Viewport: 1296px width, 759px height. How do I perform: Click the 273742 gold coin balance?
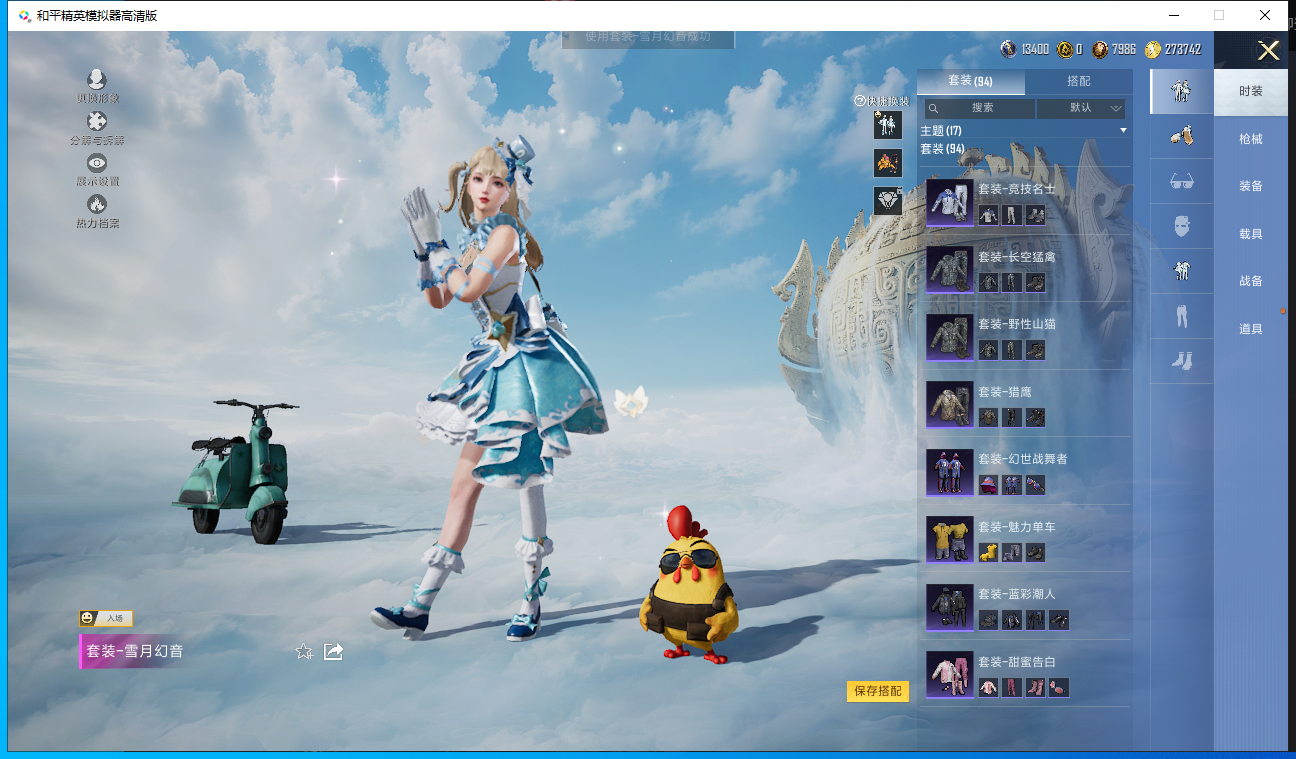[1173, 49]
